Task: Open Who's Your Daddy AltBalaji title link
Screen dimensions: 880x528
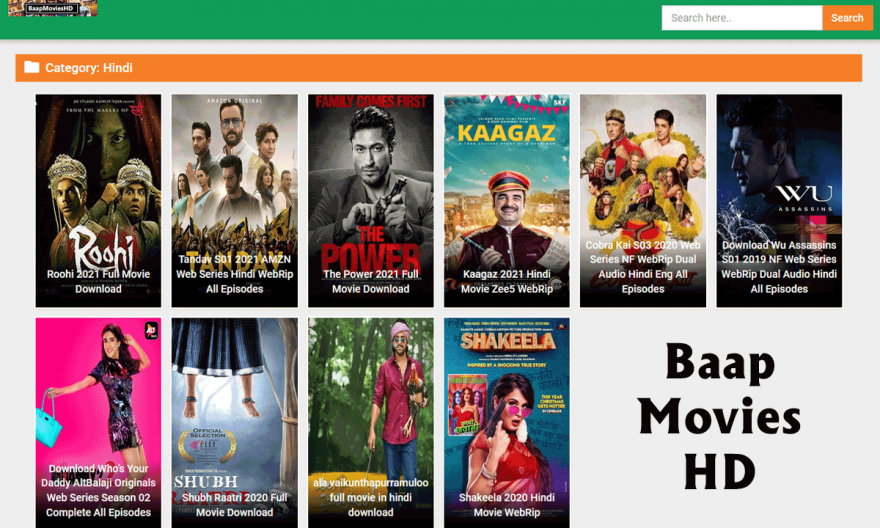Action: (x=98, y=490)
